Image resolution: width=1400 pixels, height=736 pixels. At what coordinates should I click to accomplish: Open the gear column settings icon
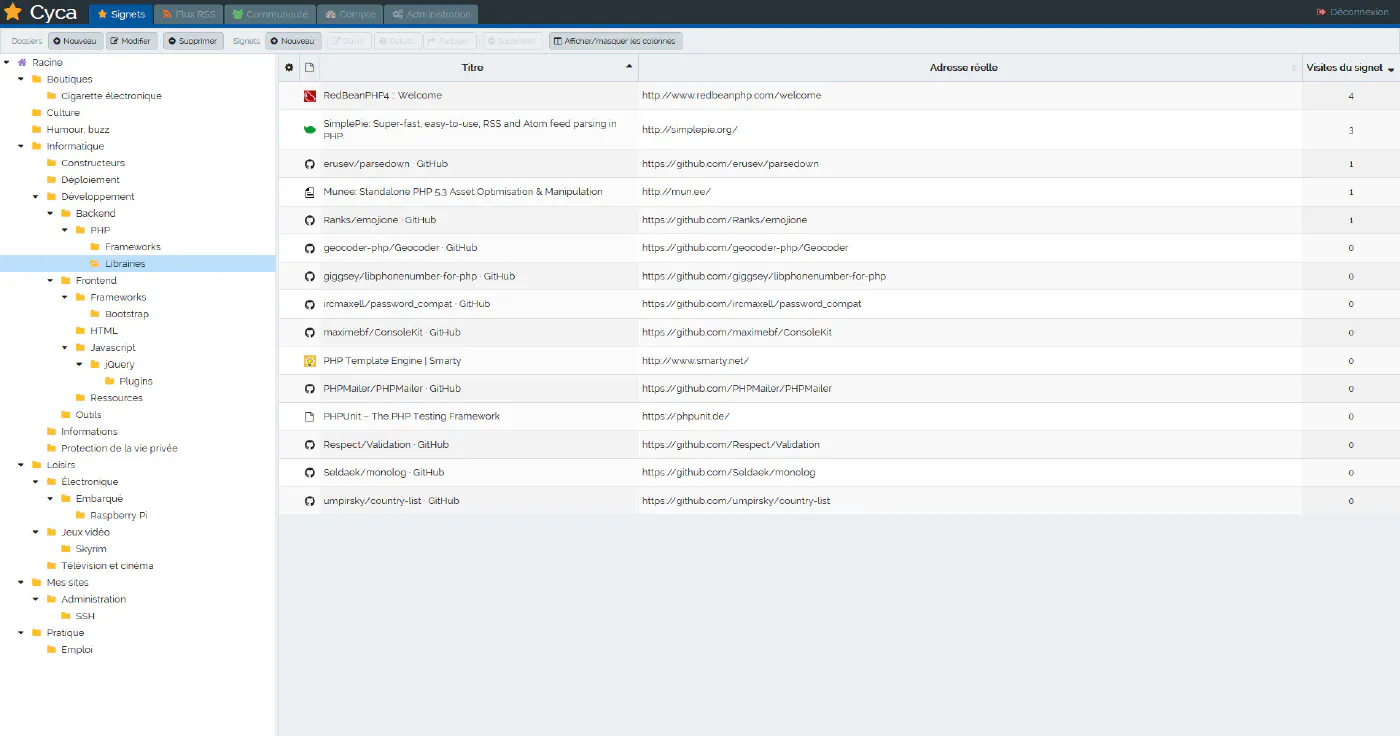(290, 68)
